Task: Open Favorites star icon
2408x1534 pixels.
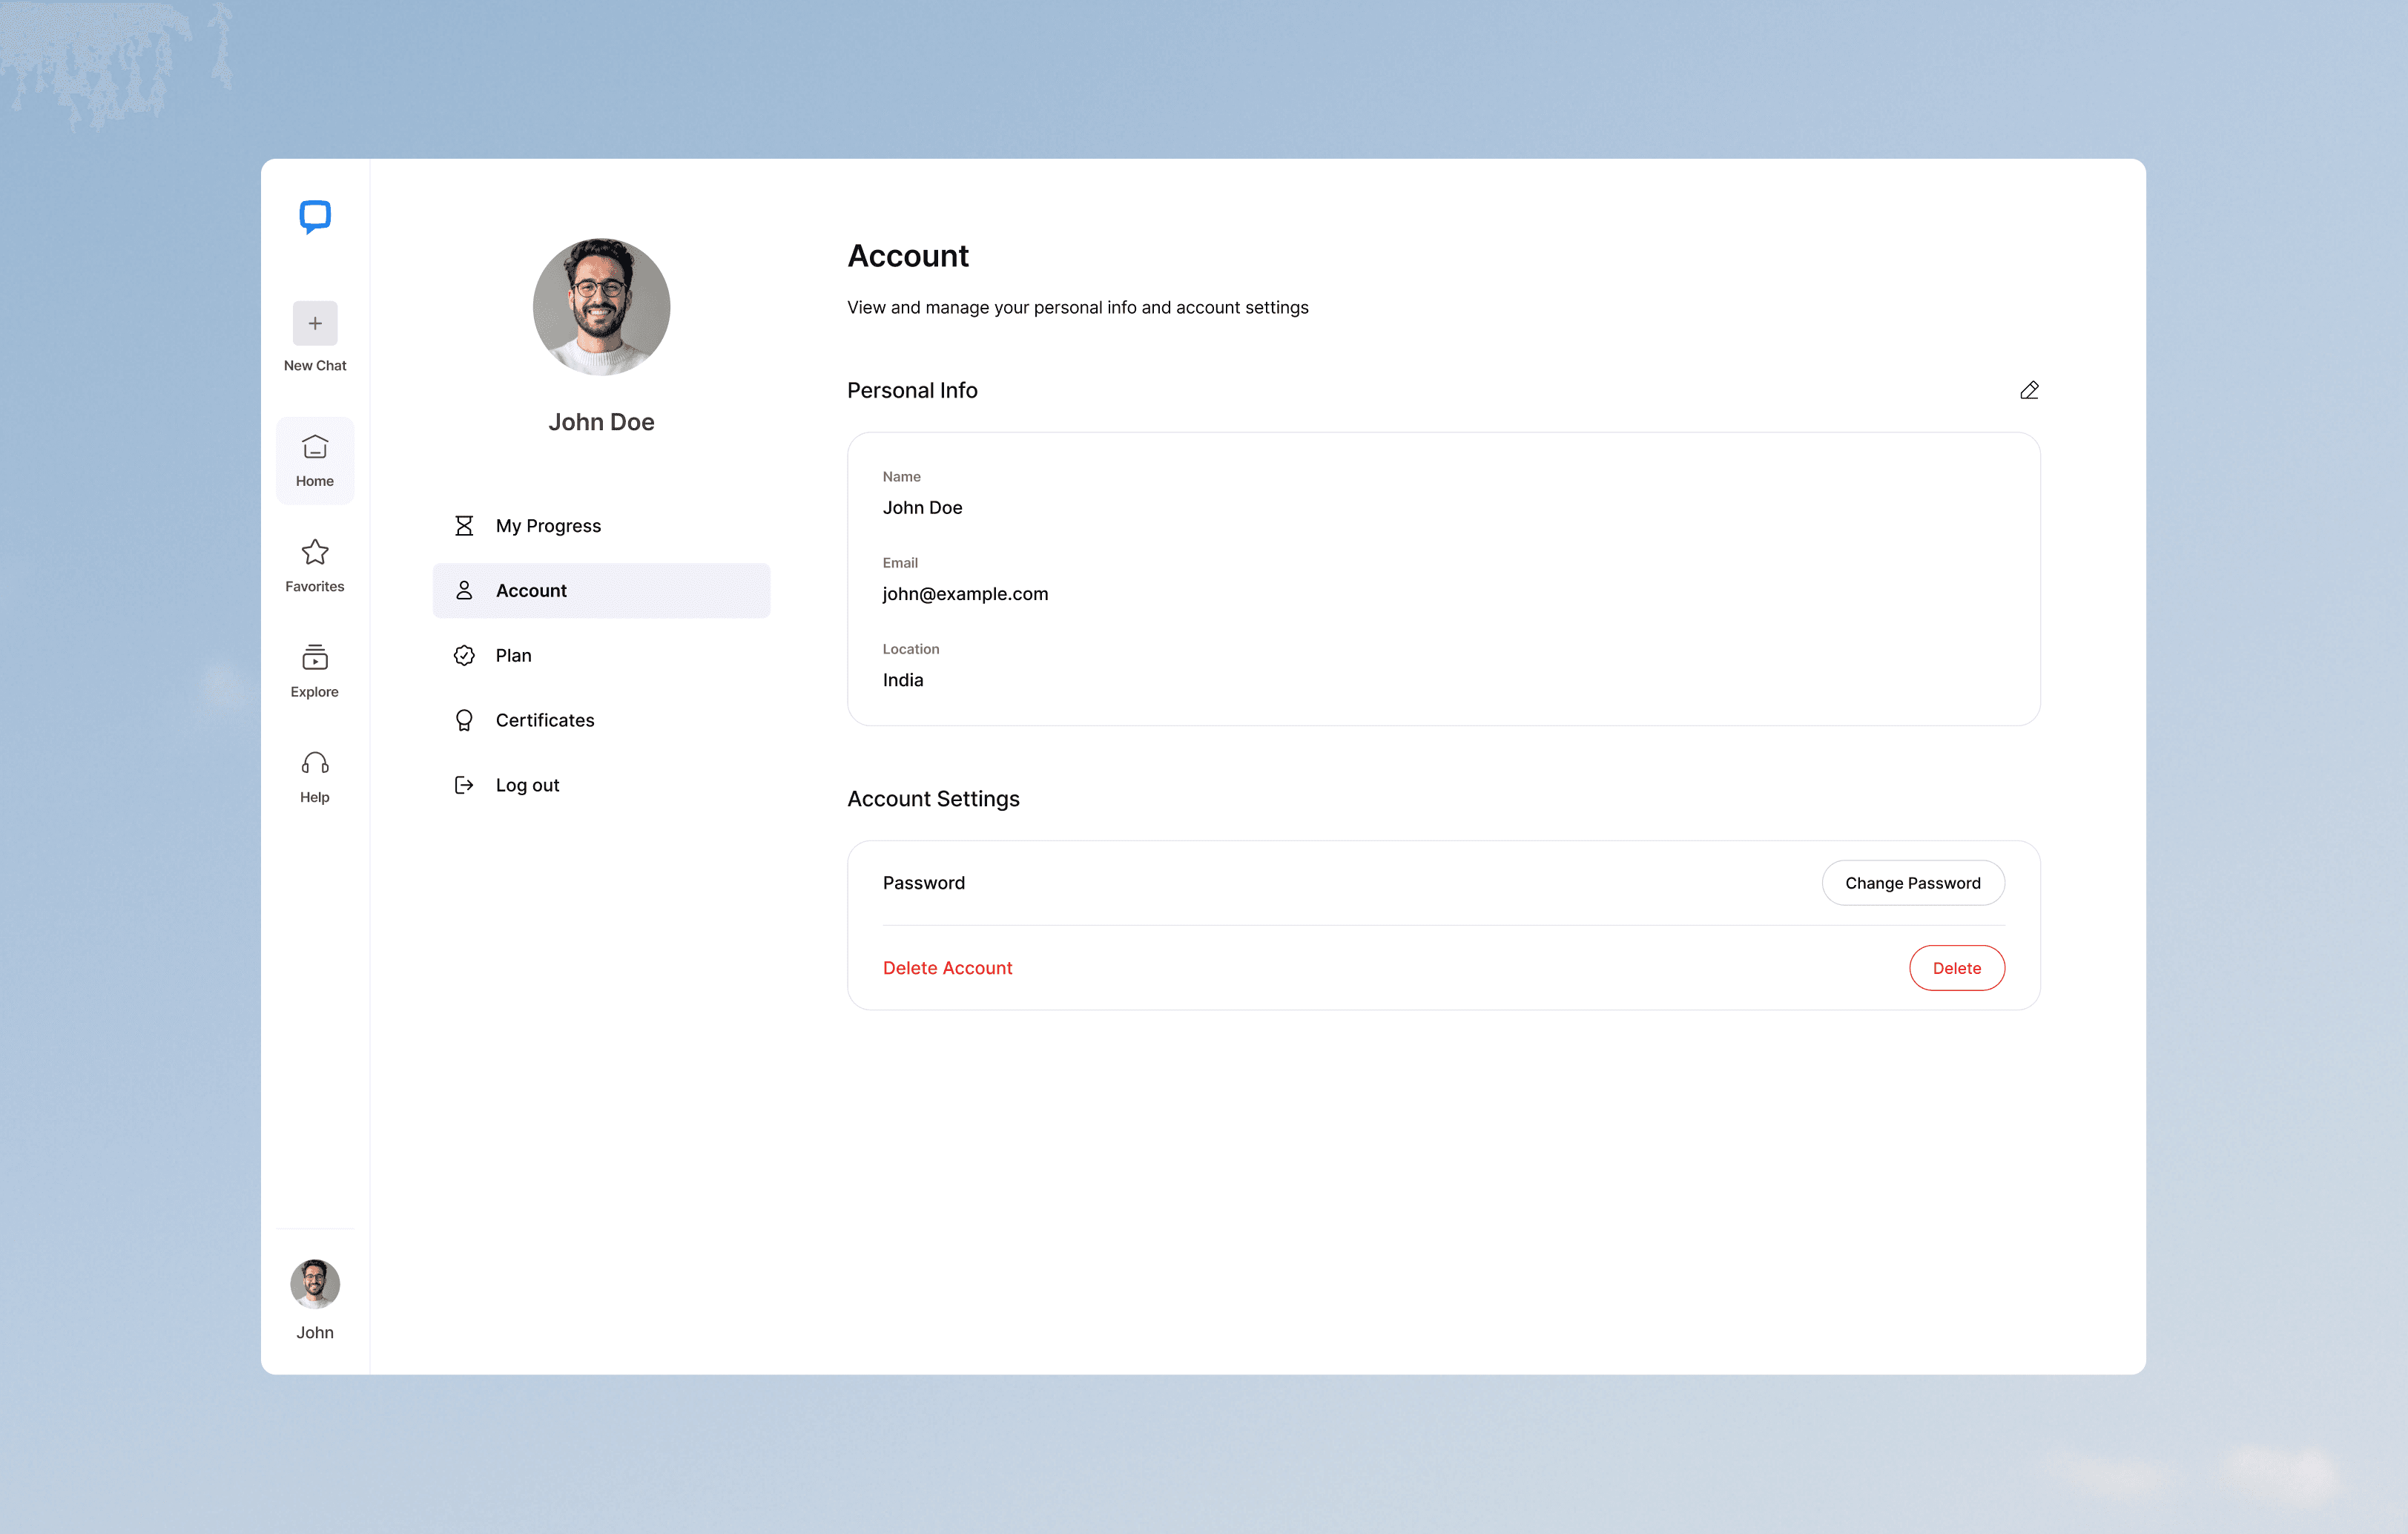Action: coord(315,553)
